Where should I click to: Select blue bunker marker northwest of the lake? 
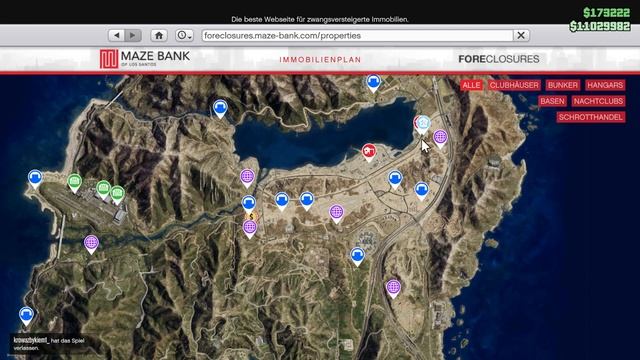(x=220, y=108)
